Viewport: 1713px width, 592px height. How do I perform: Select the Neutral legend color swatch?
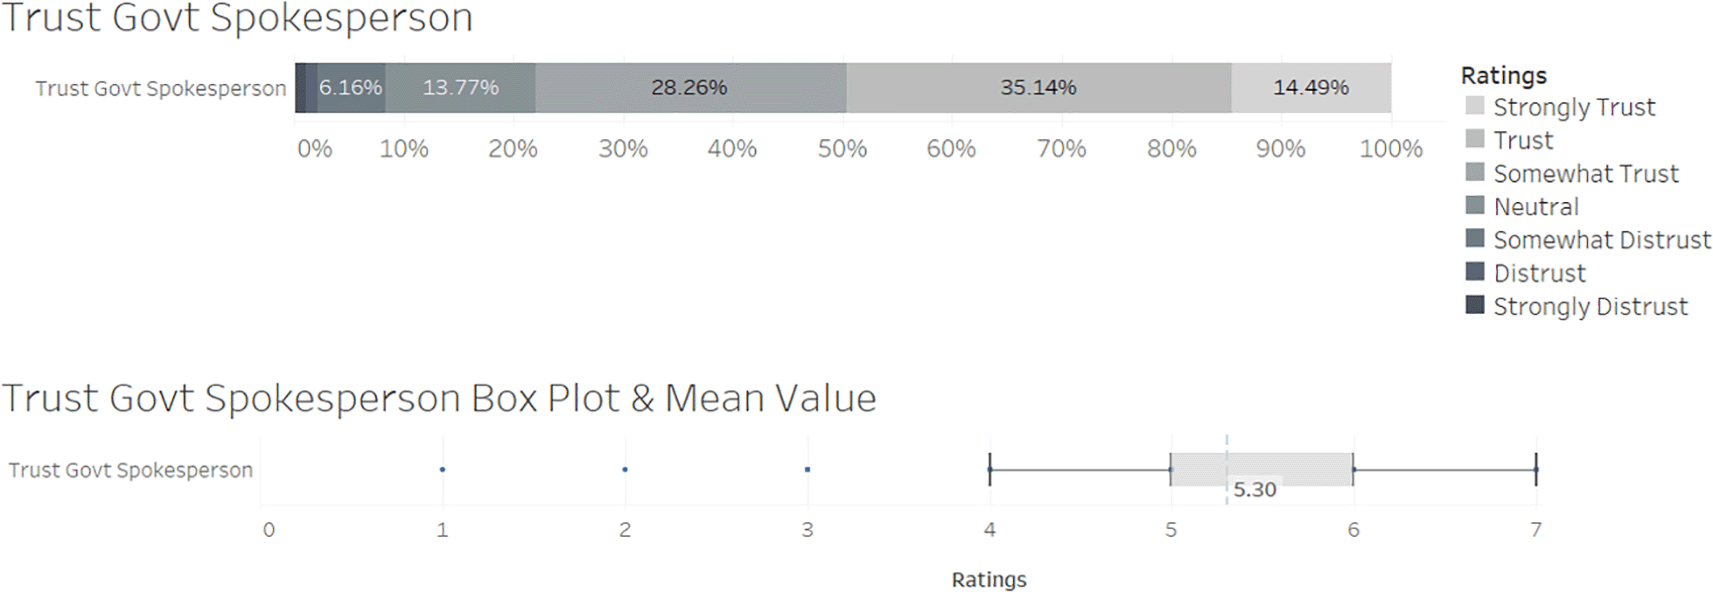[1474, 205]
